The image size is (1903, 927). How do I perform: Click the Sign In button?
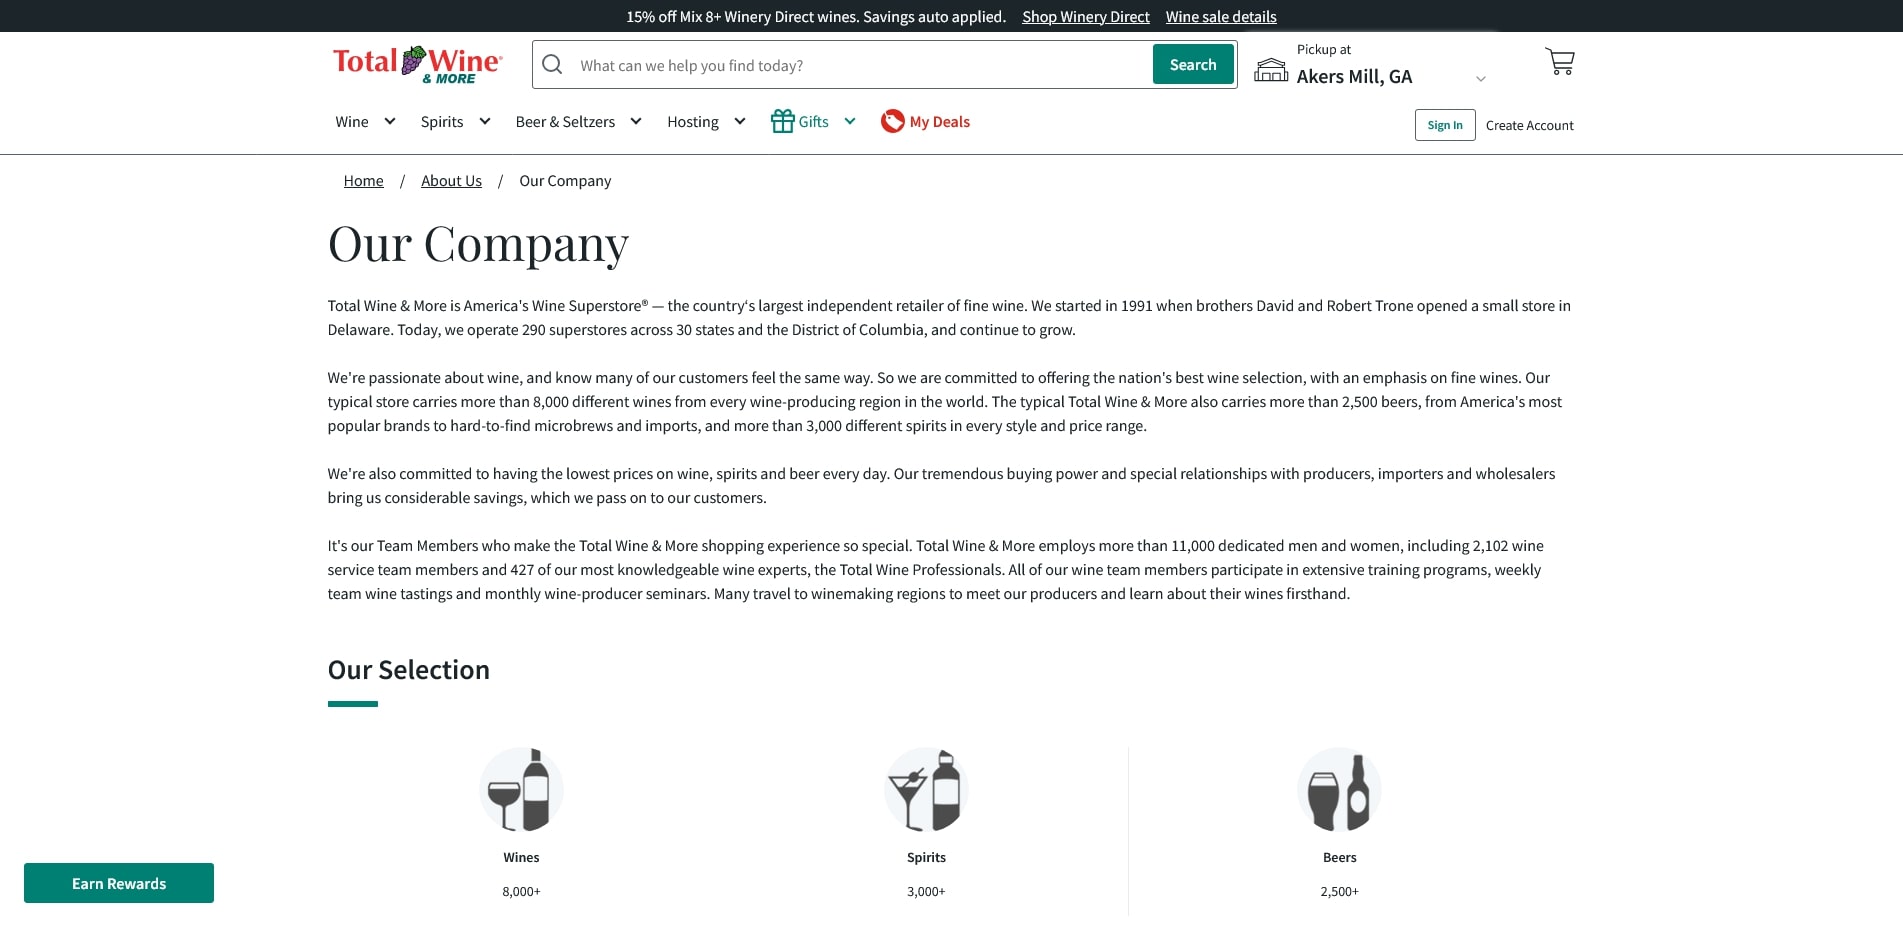pyautogui.click(x=1445, y=125)
